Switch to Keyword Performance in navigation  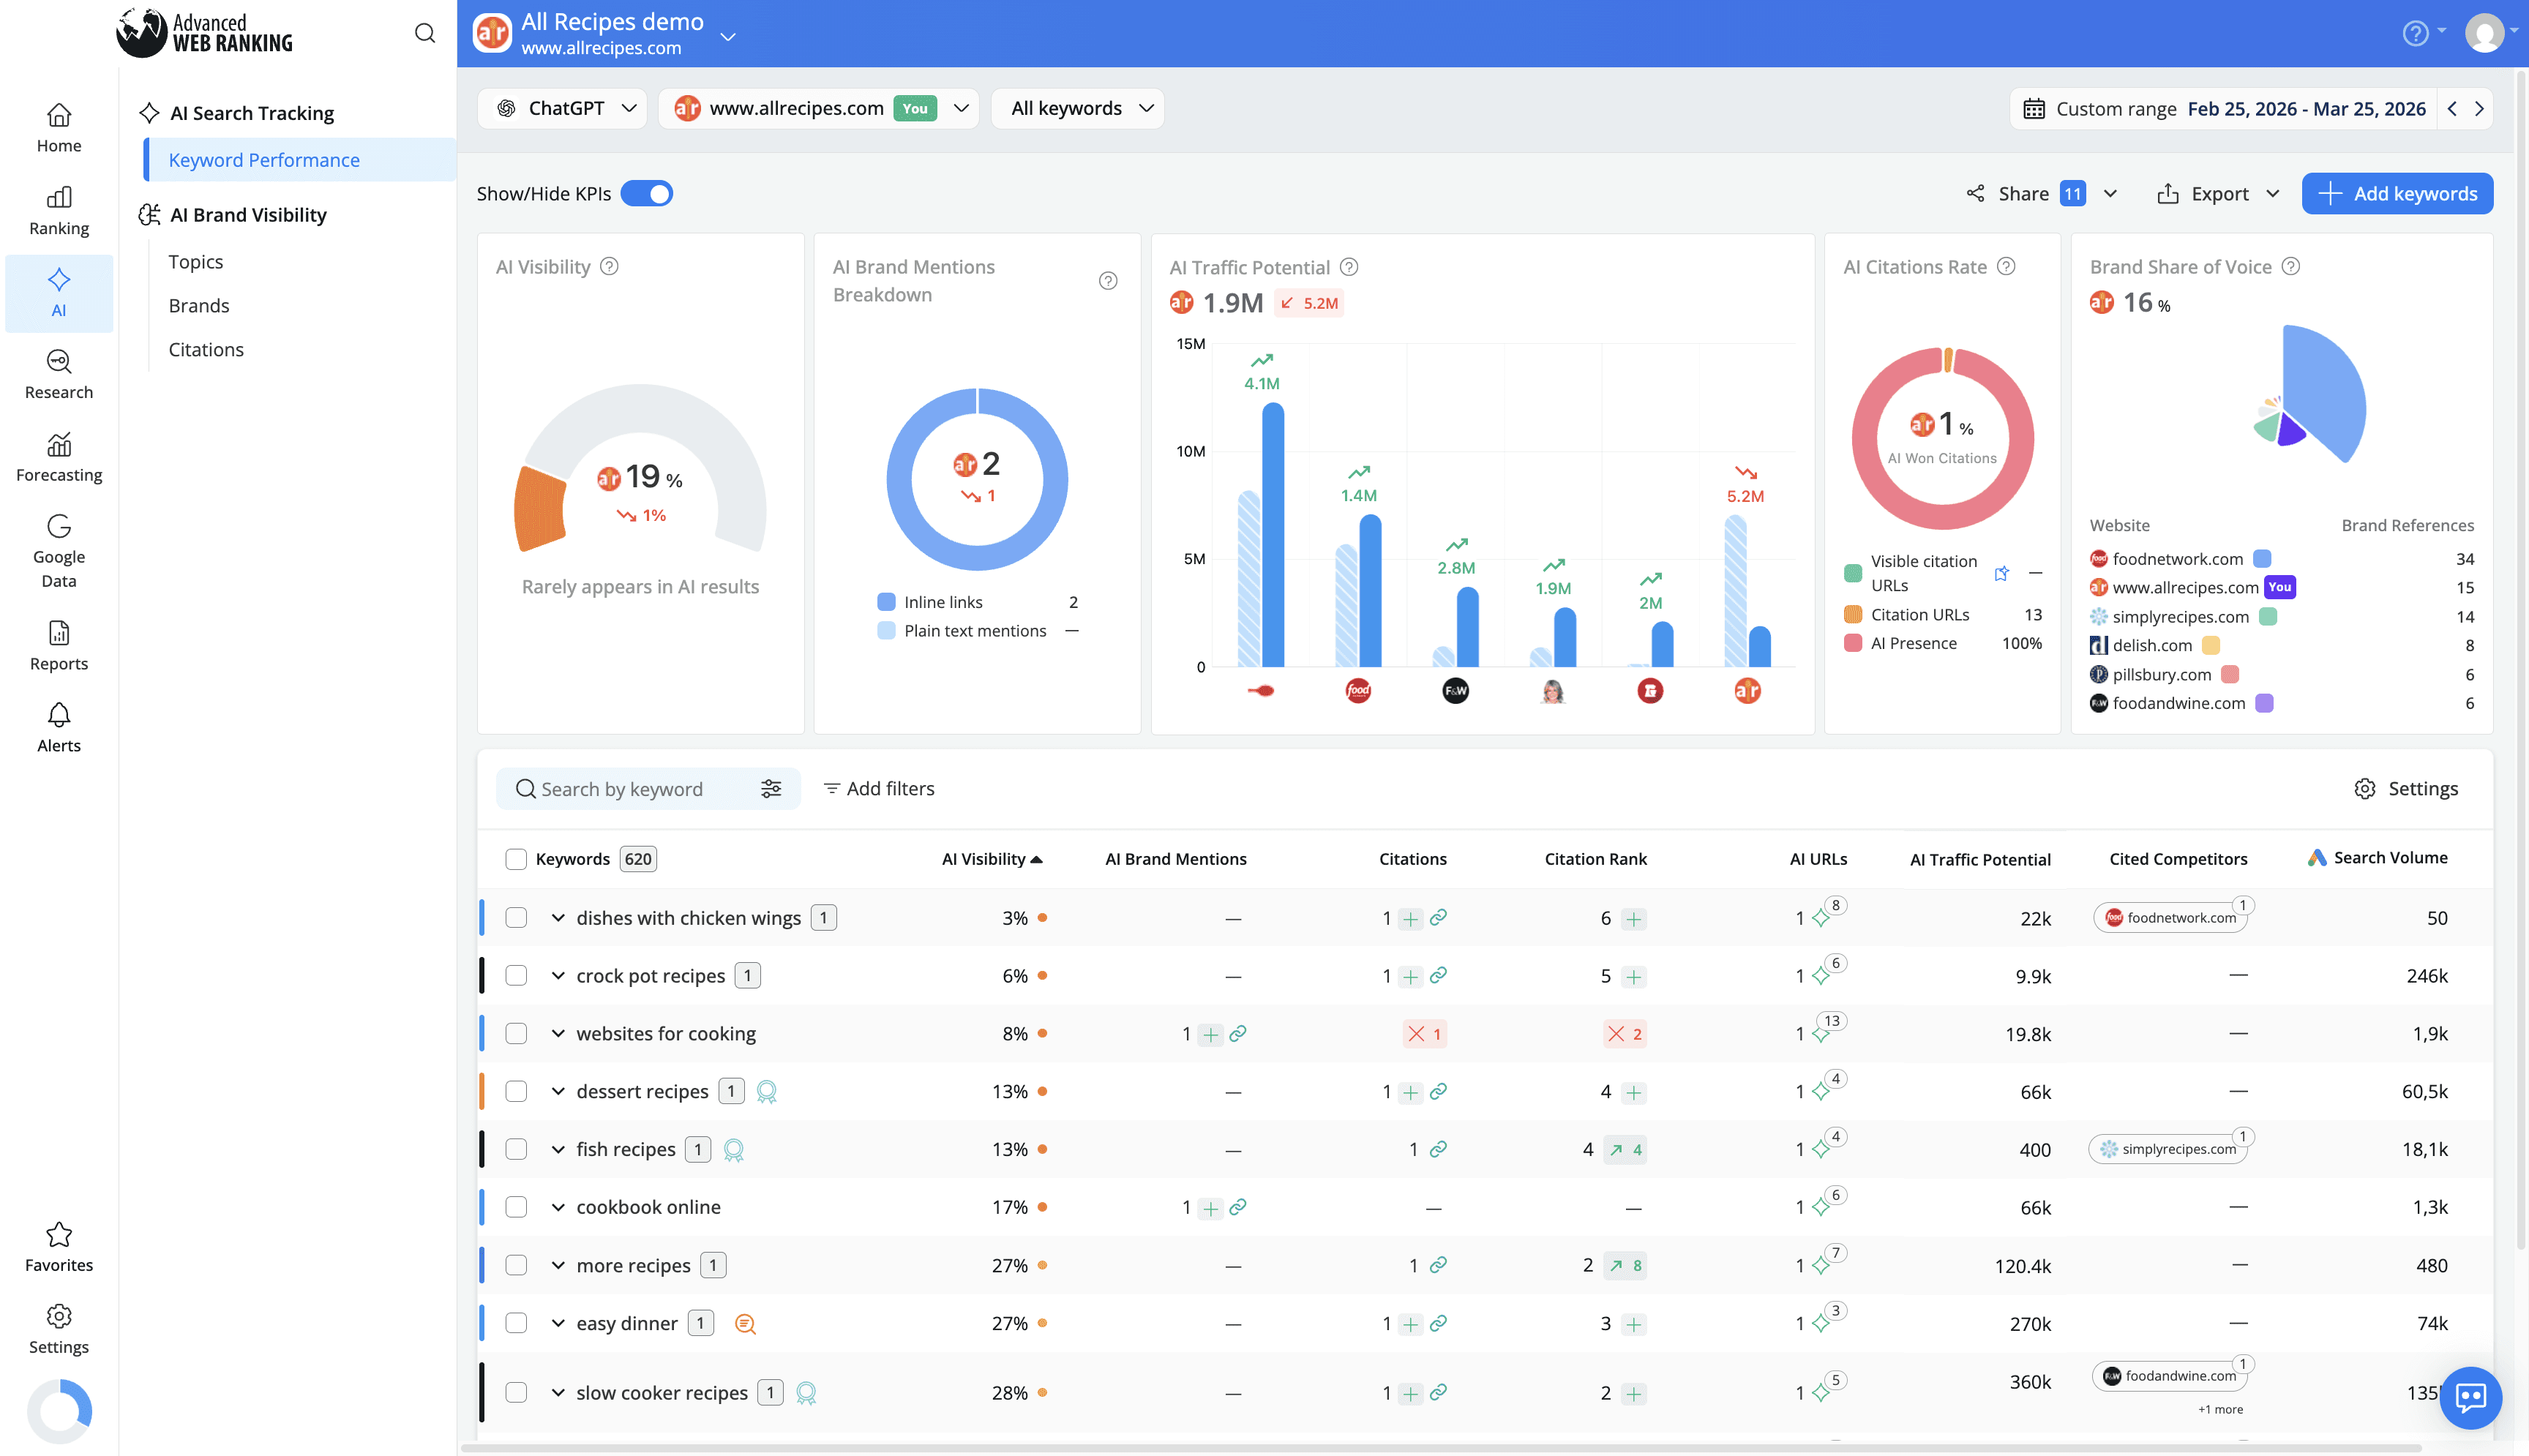pos(264,159)
